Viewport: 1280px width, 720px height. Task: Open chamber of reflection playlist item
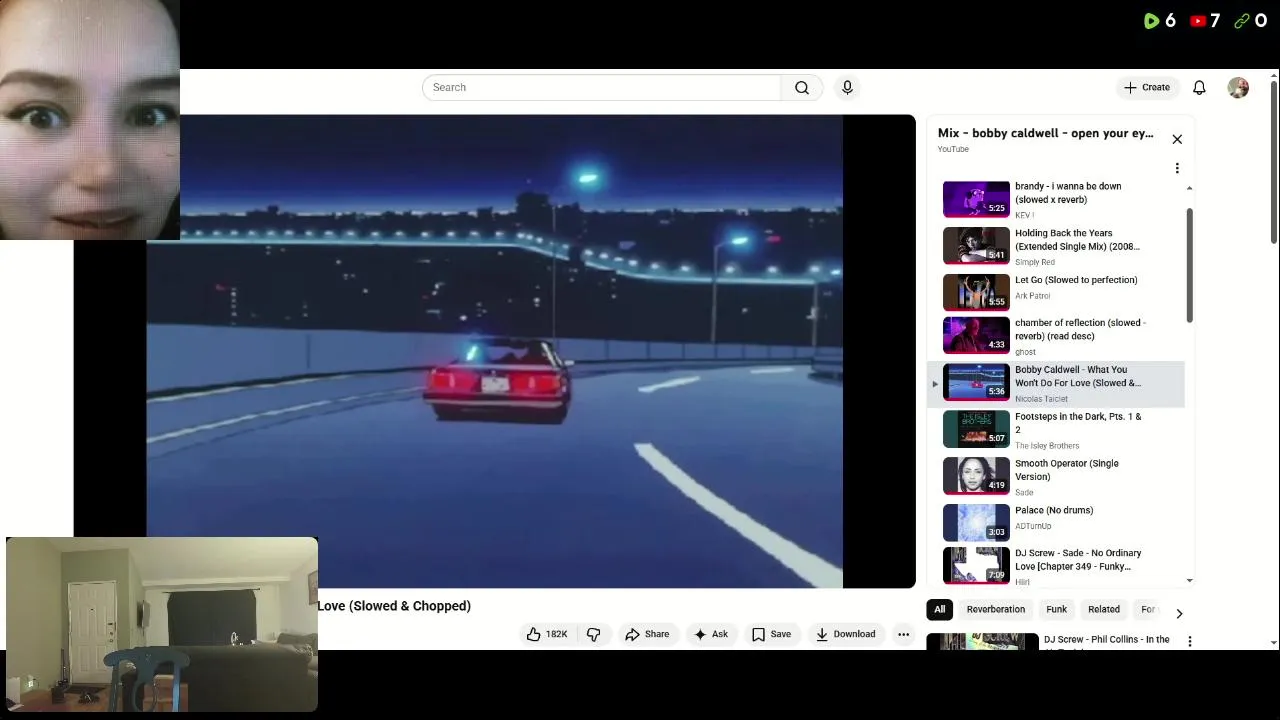coord(1056,336)
